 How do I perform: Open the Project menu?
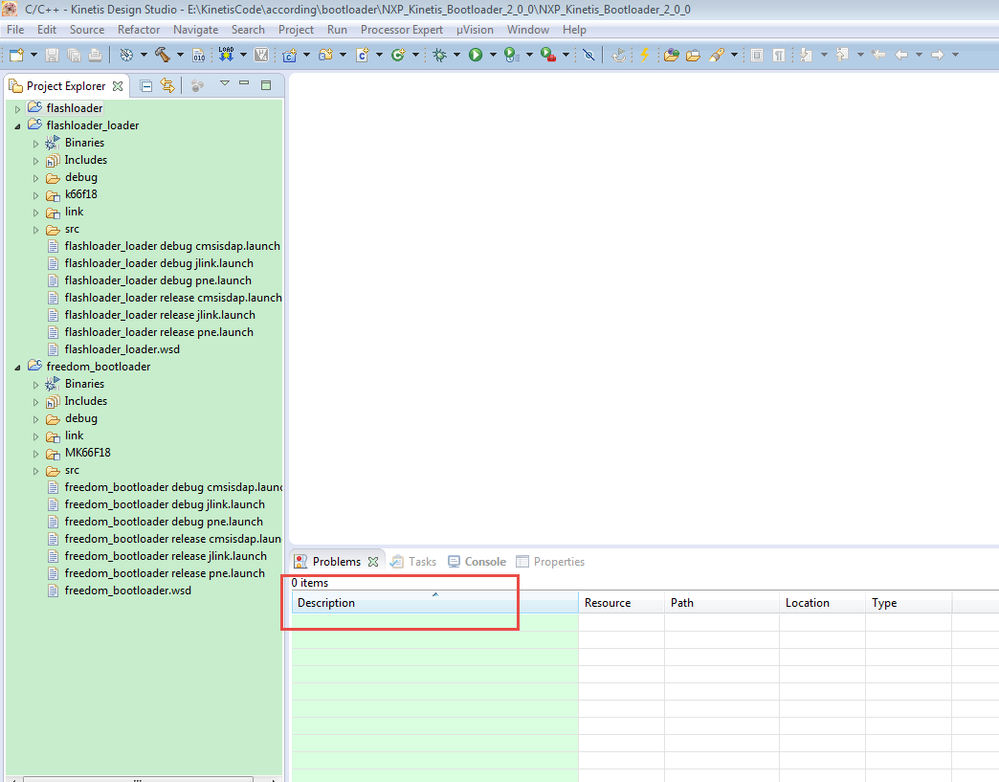[296, 30]
